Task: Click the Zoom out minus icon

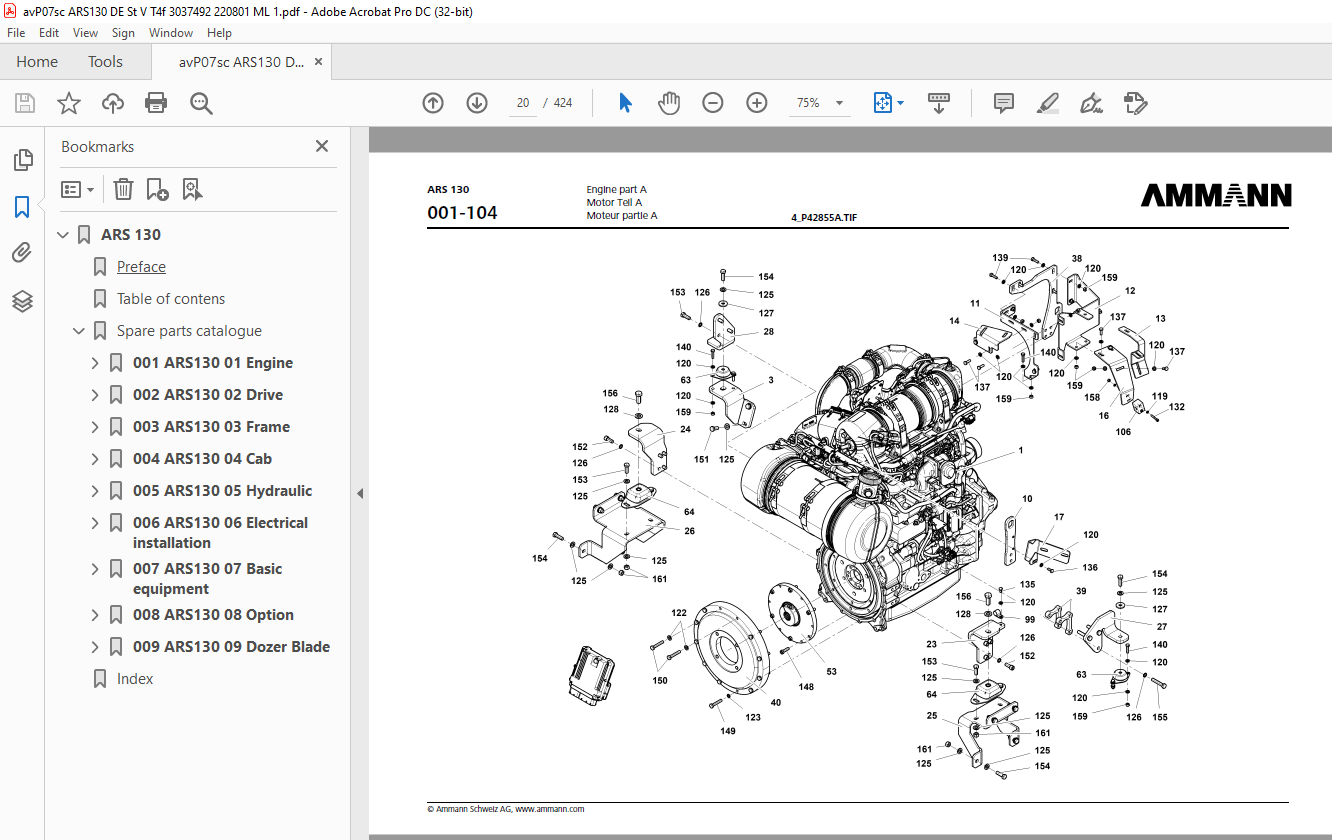Action: point(713,103)
